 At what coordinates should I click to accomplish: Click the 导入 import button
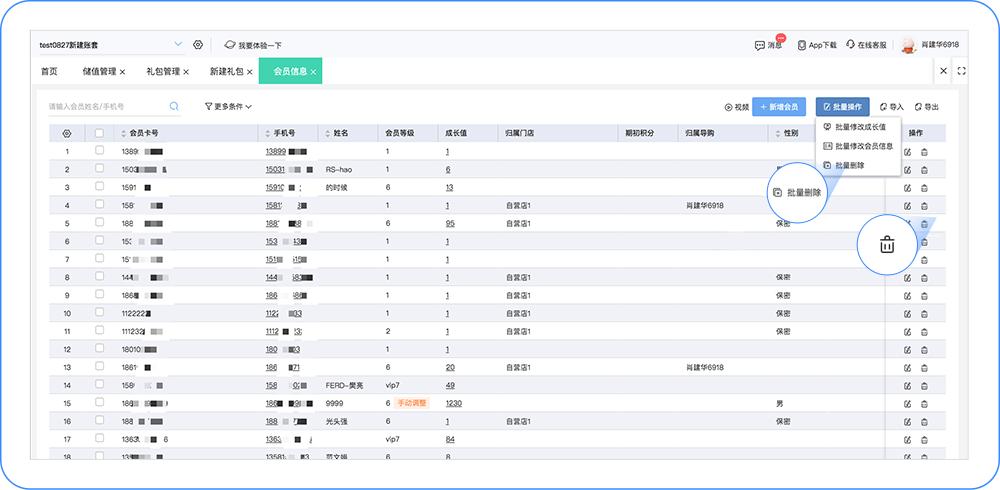pos(892,107)
